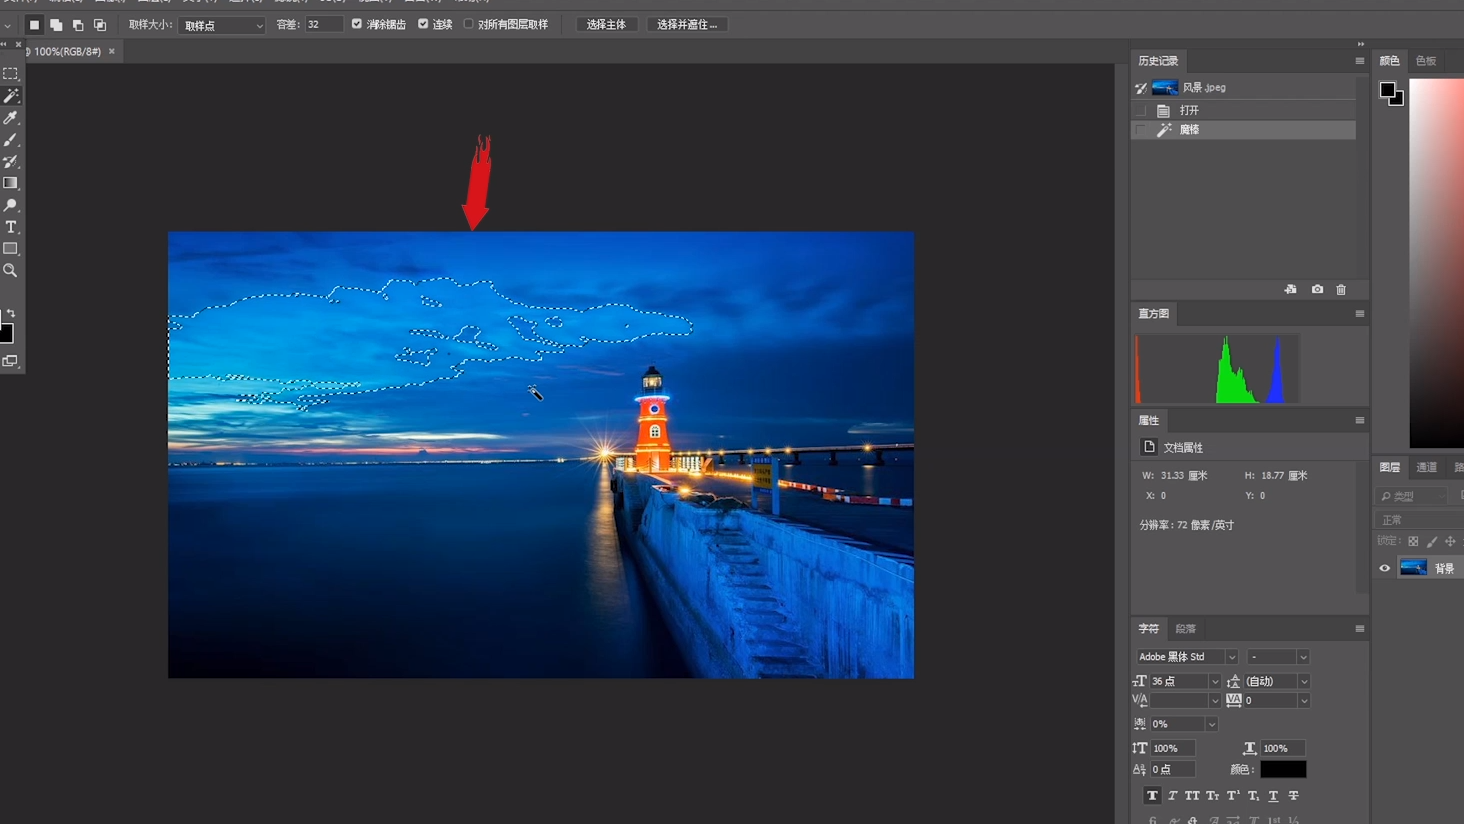
Task: Open the Histogram panel menu
Action: click(1360, 314)
